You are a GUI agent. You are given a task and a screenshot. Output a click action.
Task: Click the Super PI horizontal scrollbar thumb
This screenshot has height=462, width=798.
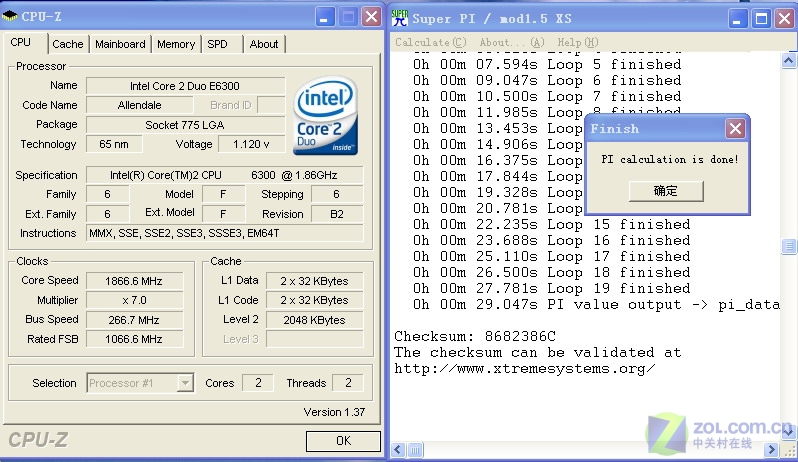pos(415,450)
